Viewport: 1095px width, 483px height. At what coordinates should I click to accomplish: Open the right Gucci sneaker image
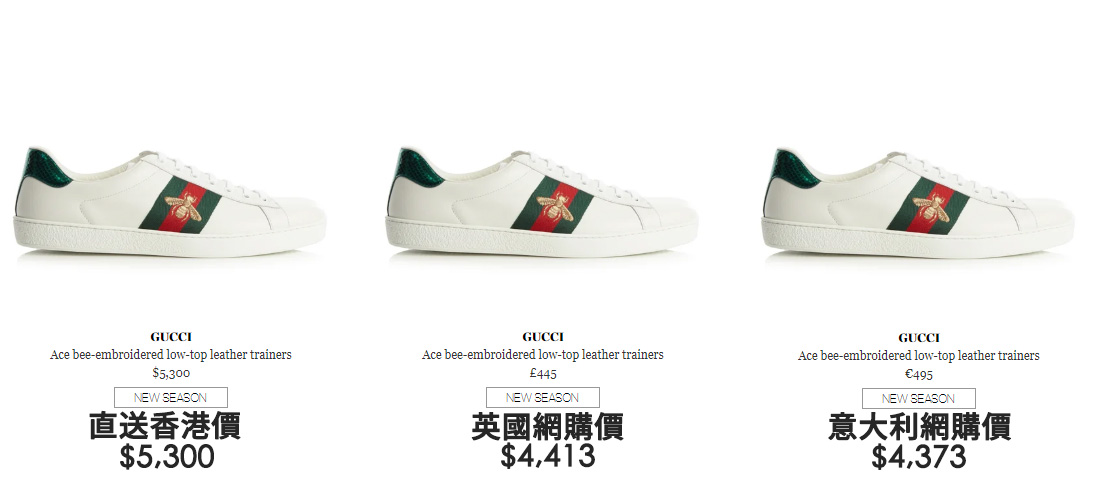918,203
